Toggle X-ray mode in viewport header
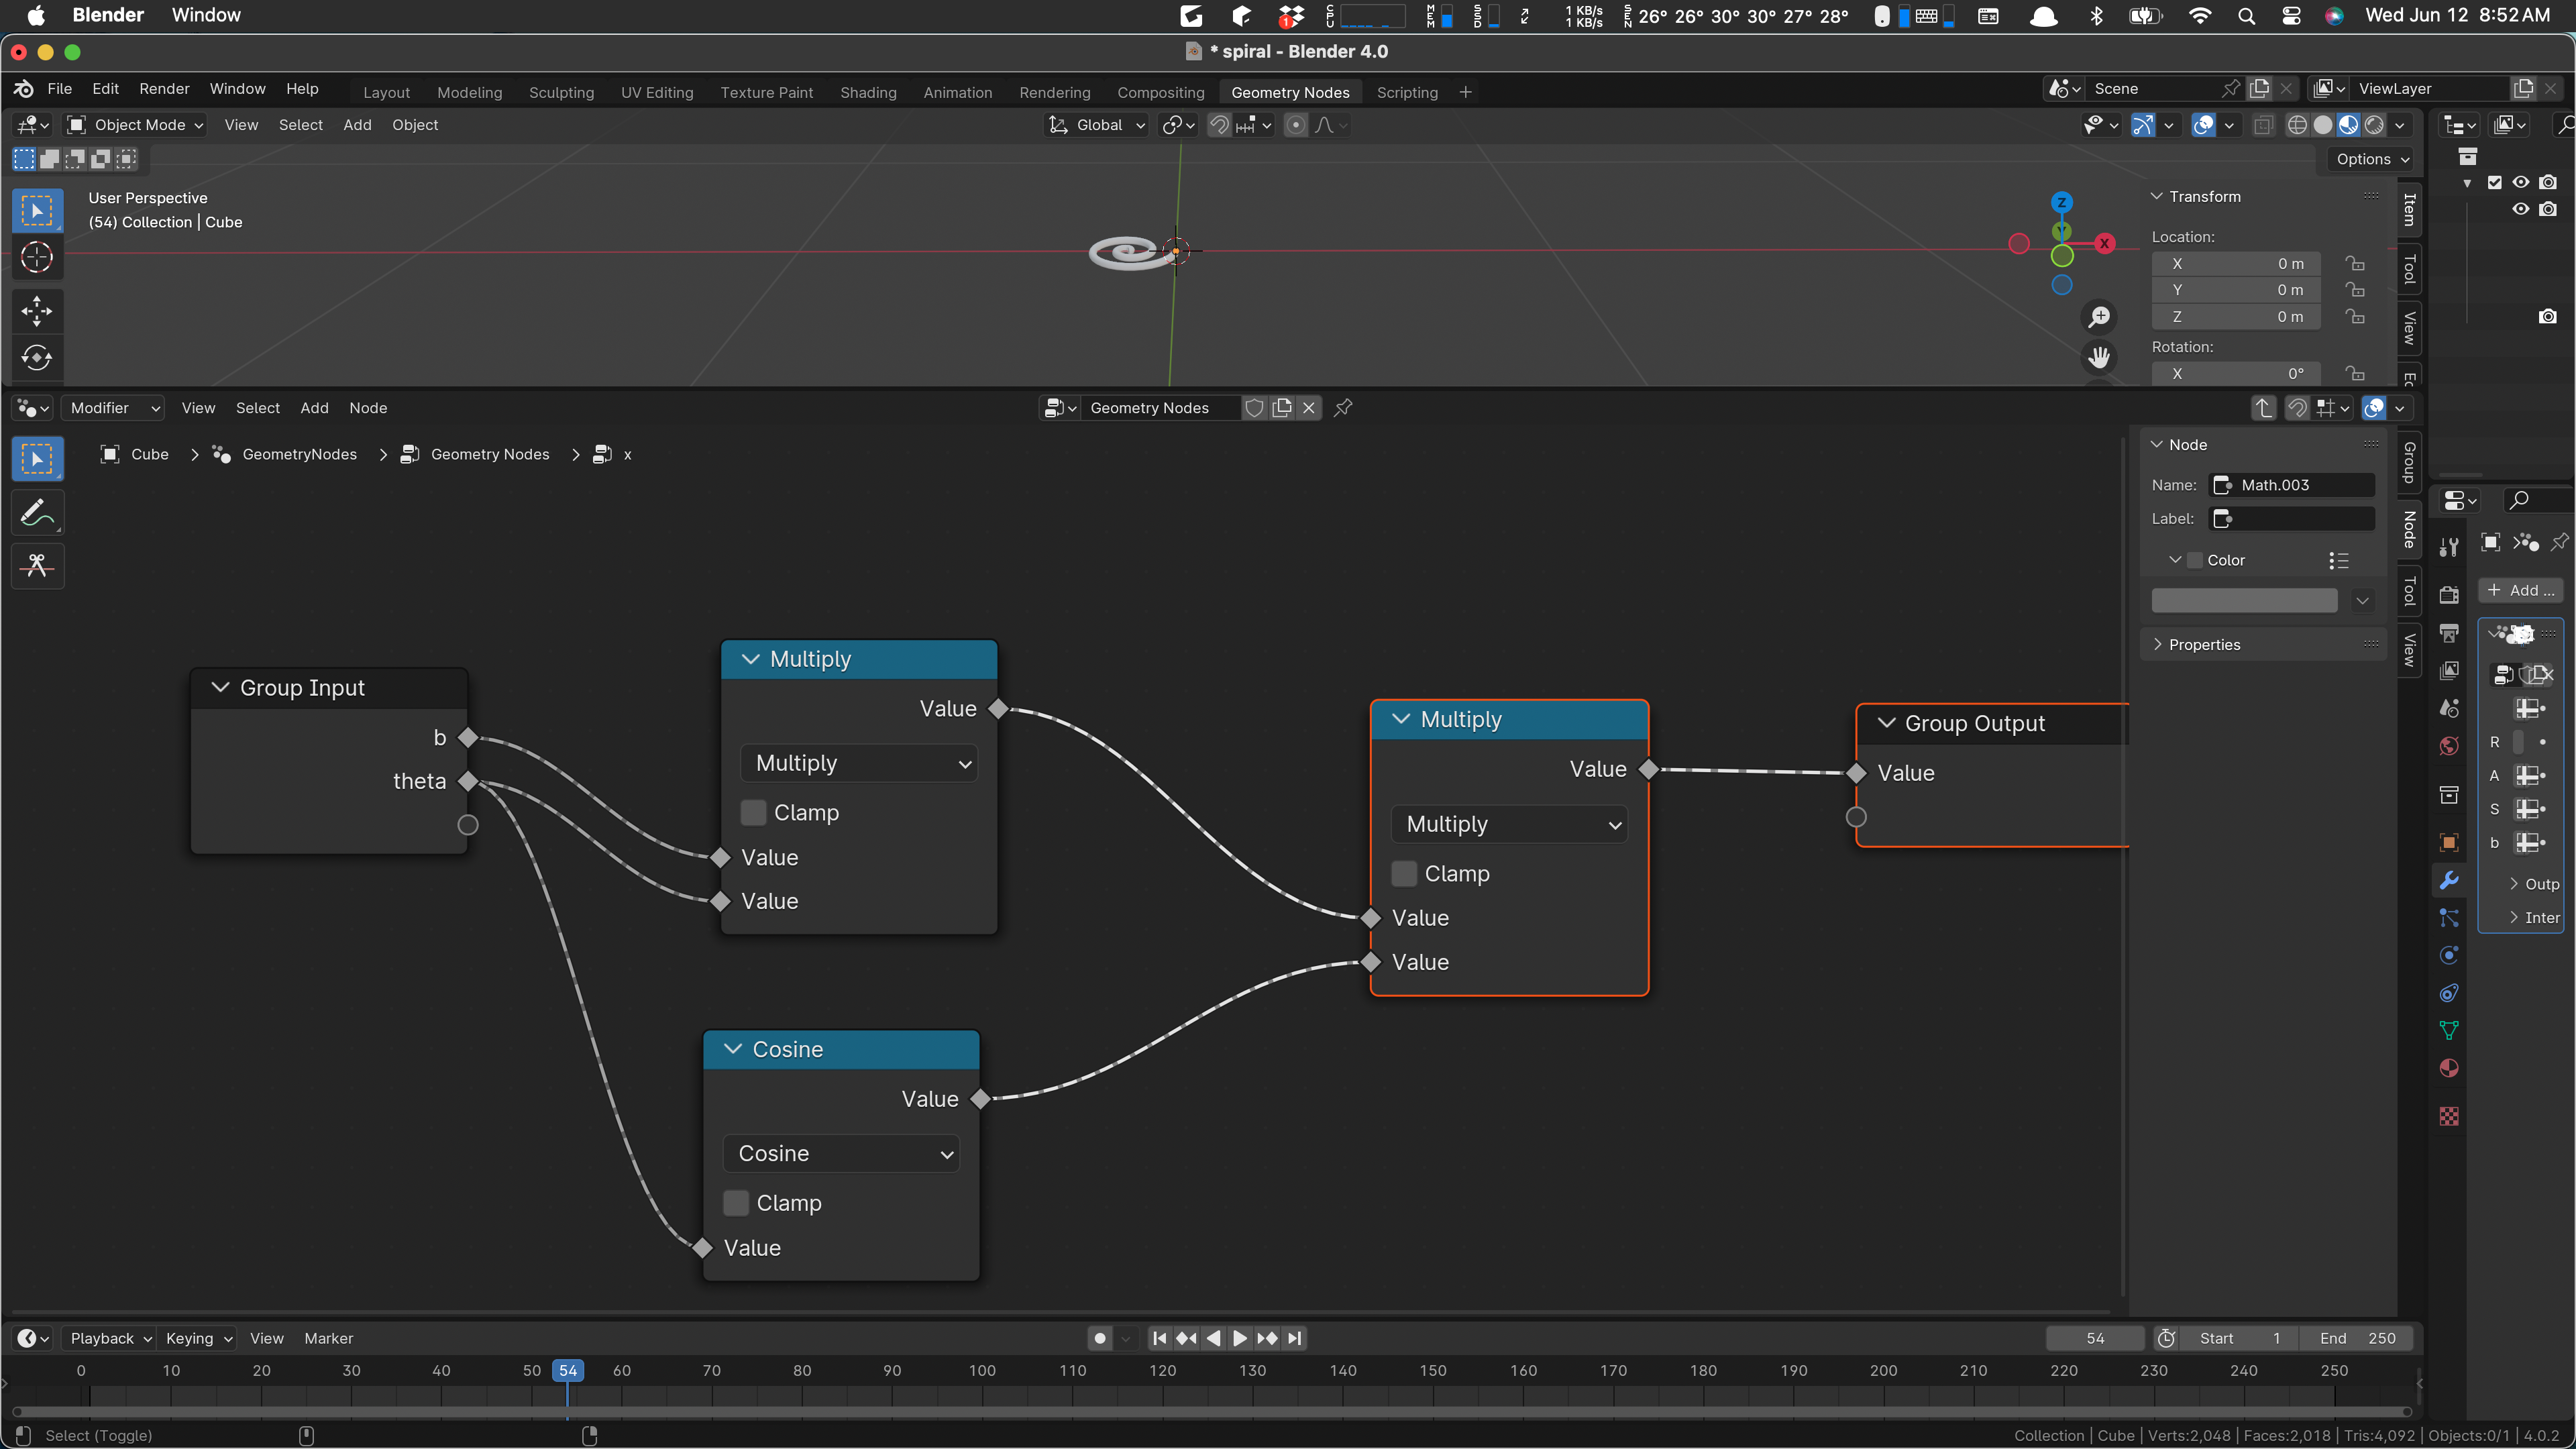 point(2263,125)
